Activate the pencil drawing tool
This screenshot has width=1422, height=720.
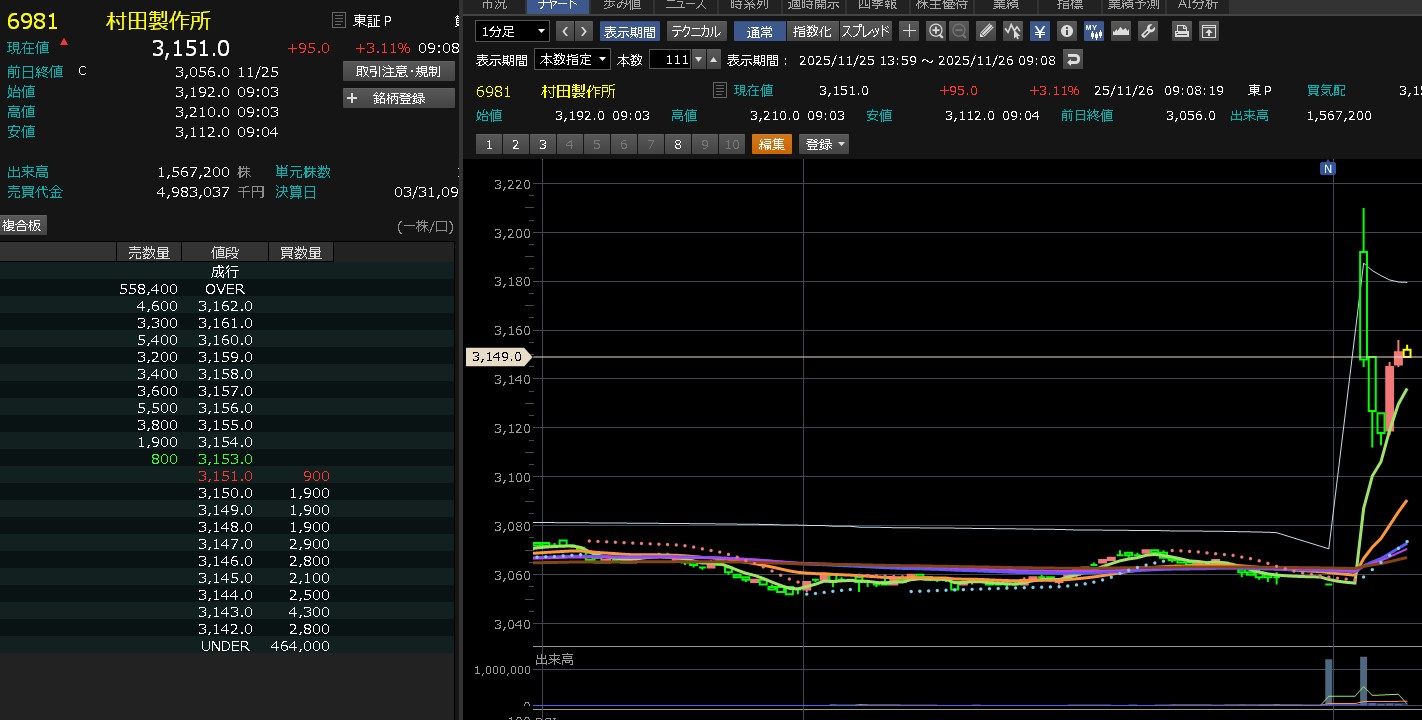986,31
